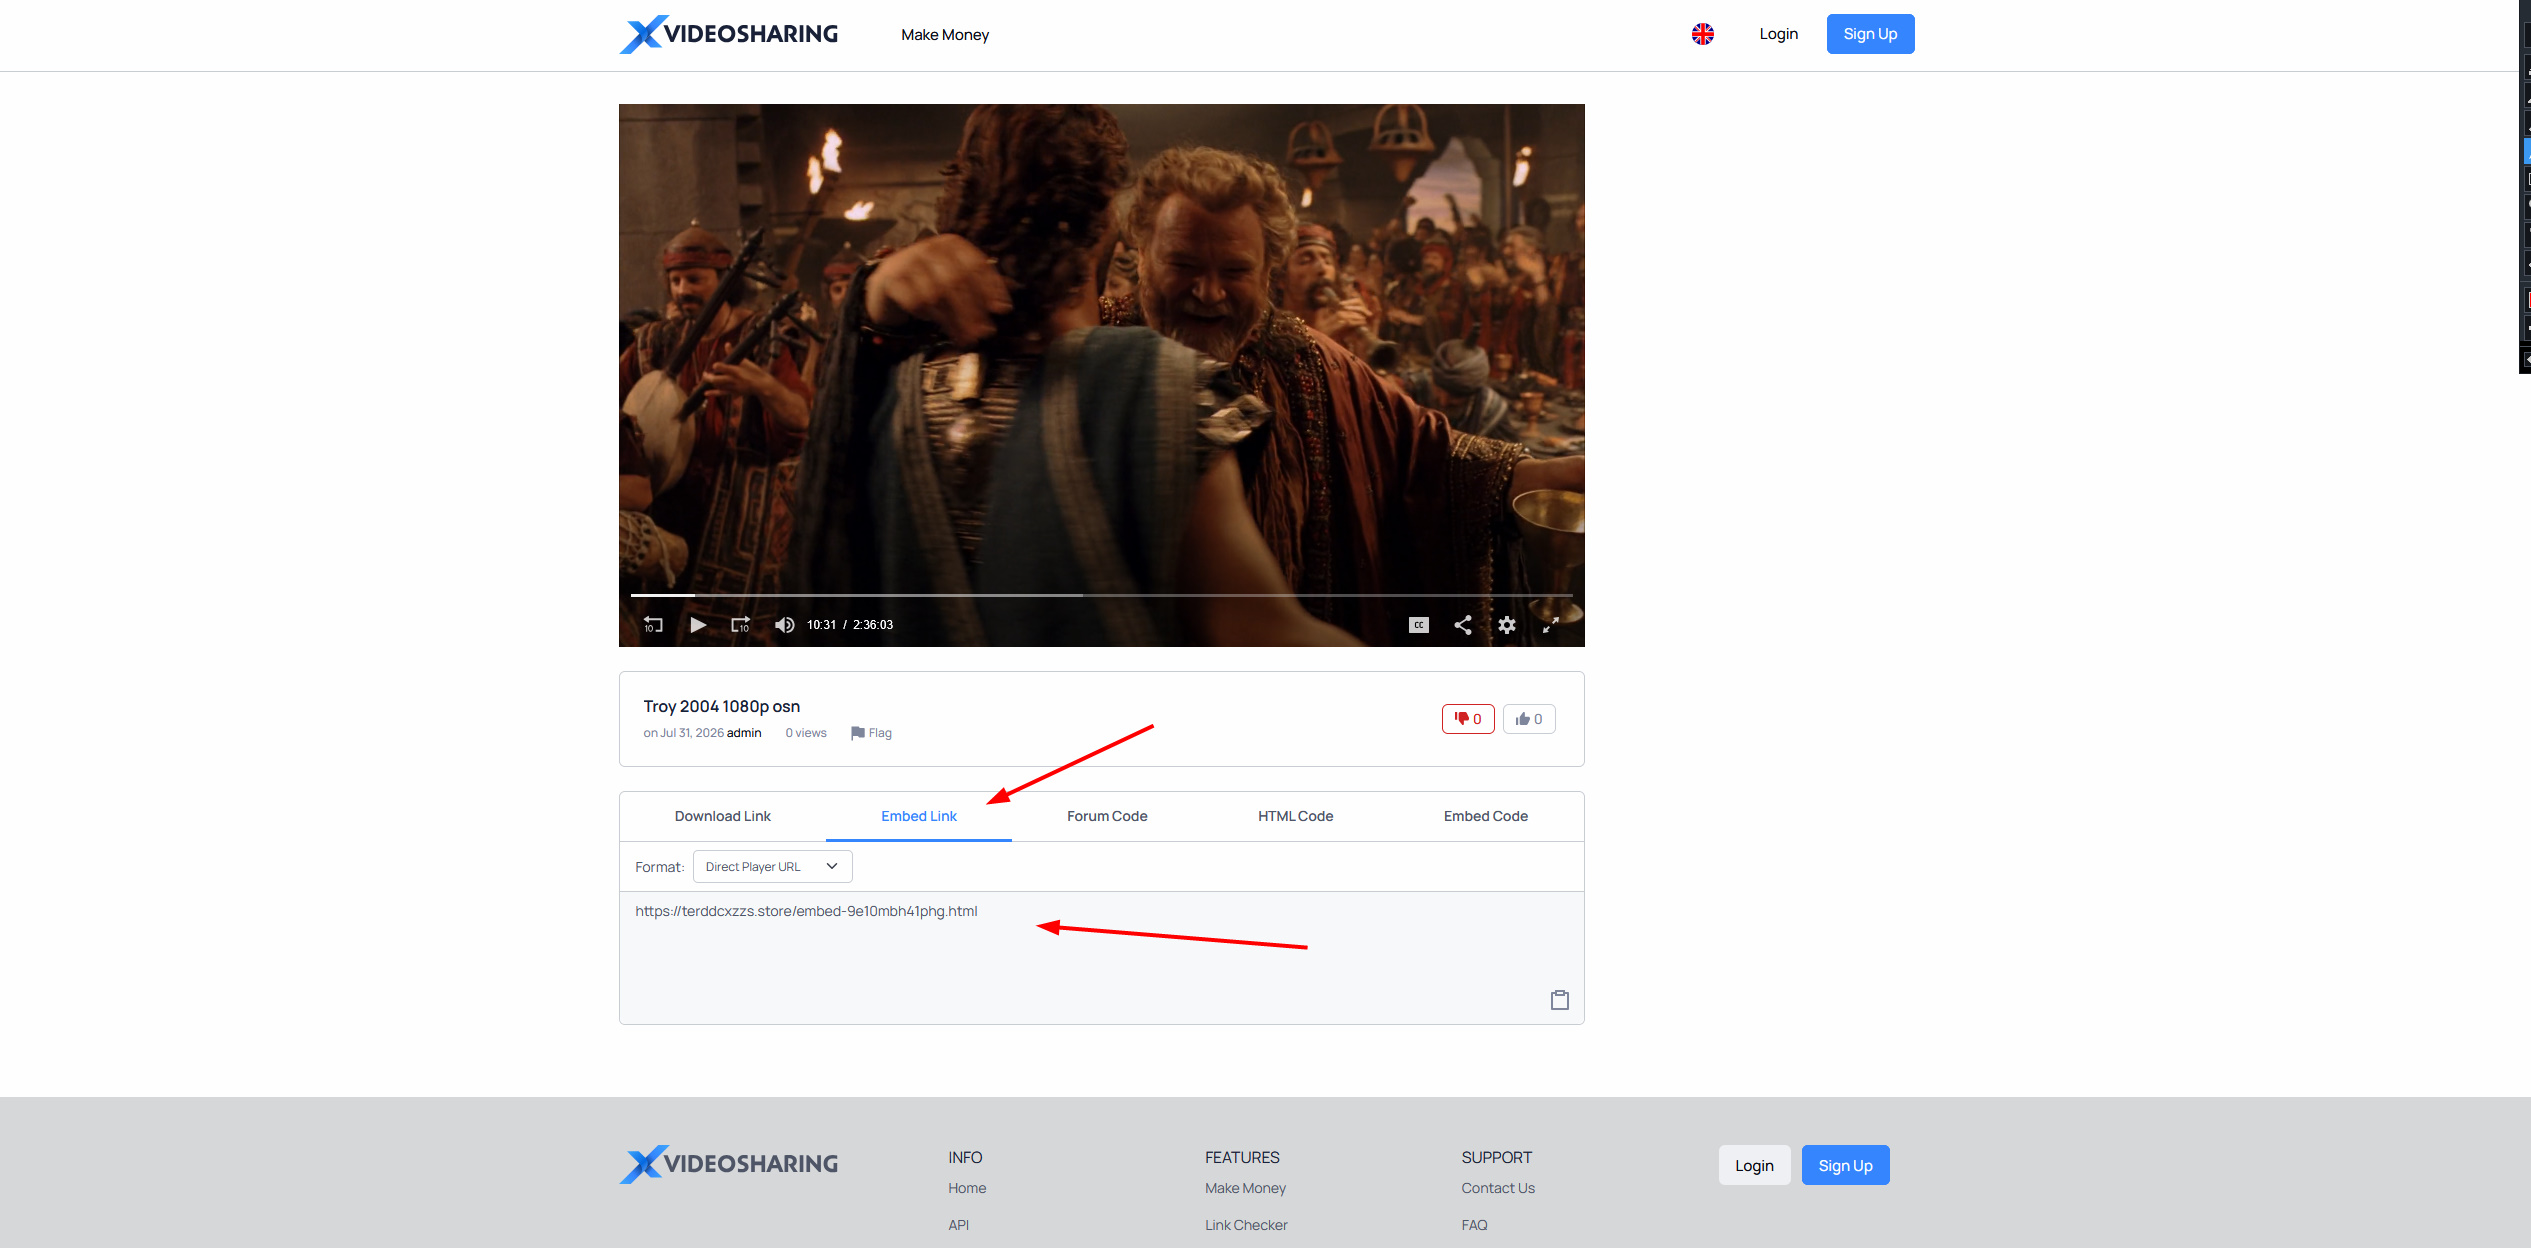Click the XVideoSharing logo in the header
The height and width of the screenshot is (1248, 2531).
tap(729, 34)
